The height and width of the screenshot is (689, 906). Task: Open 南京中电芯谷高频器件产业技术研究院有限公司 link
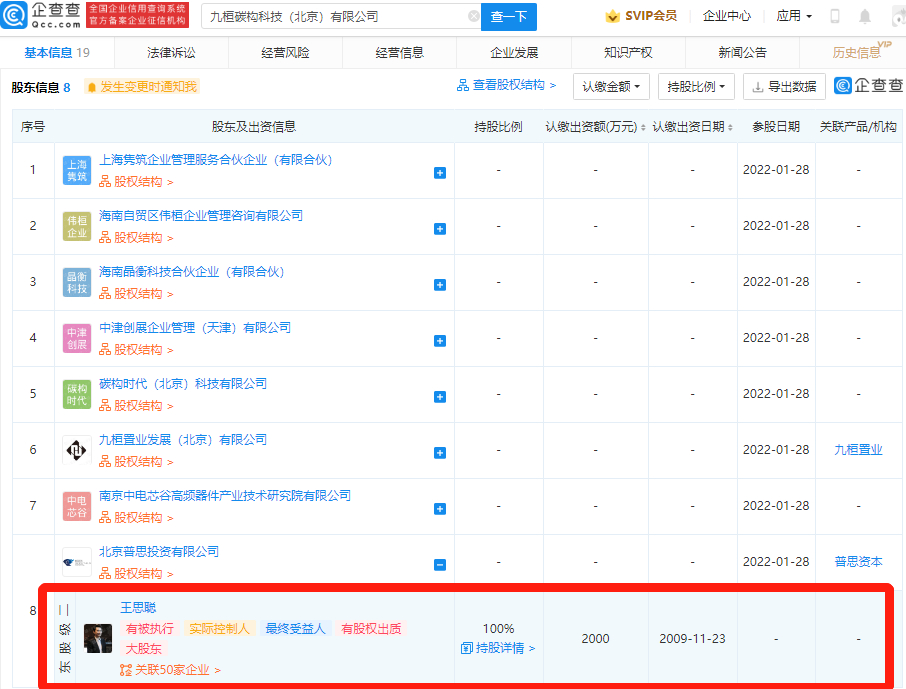point(225,496)
